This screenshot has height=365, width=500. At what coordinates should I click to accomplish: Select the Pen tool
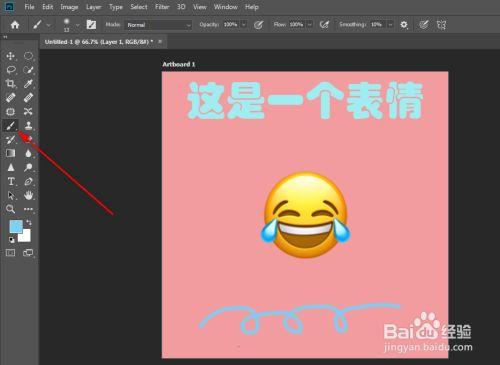point(28,181)
